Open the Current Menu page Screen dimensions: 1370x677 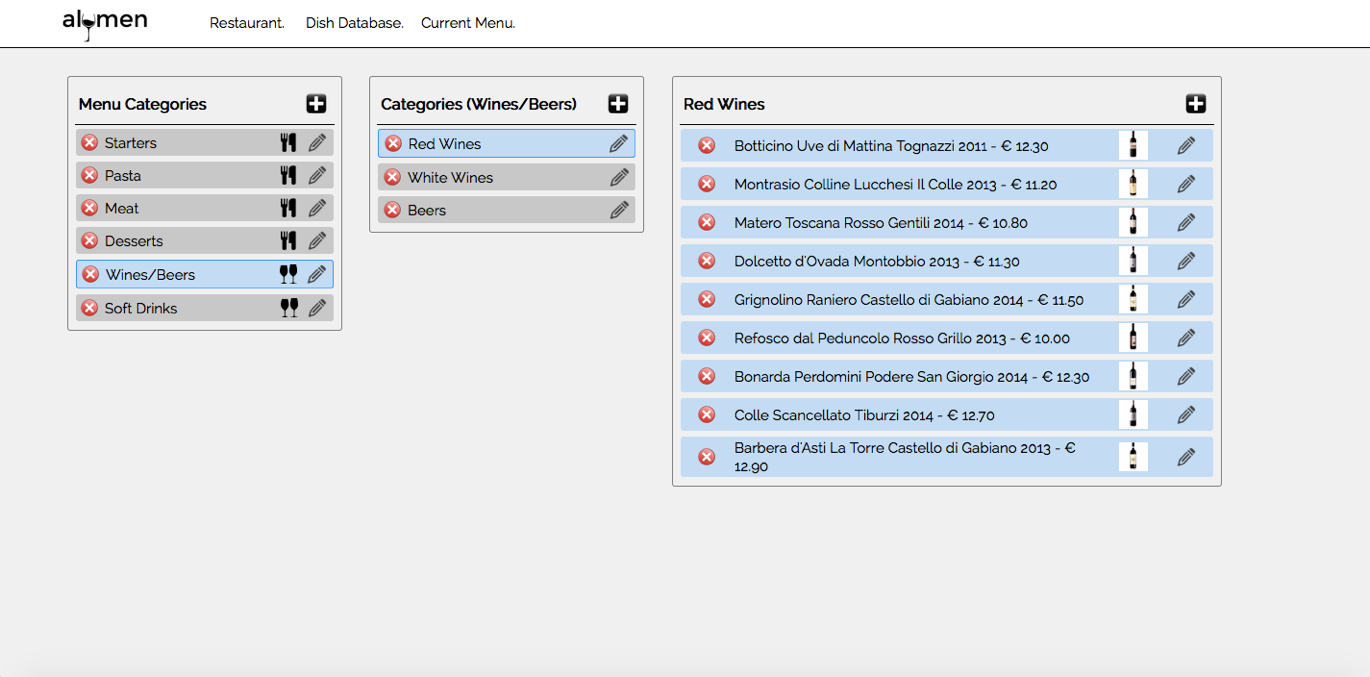[468, 23]
